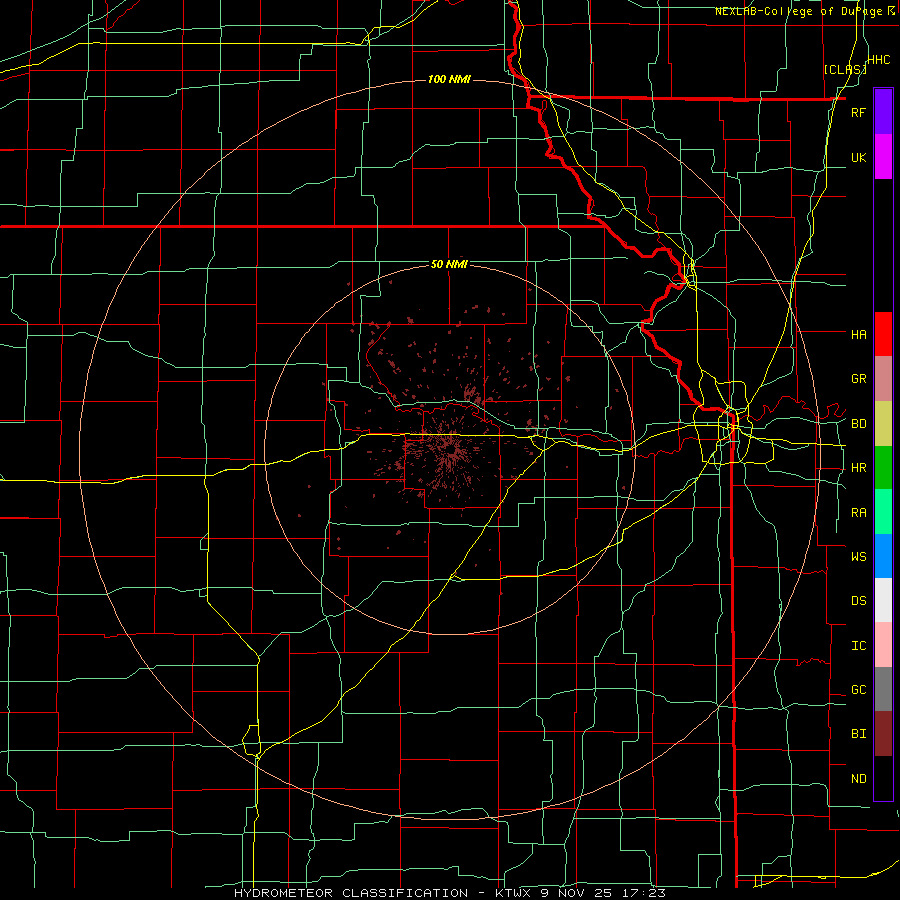The image size is (900, 900).
Task: Click the RF legend label
Action: pyautogui.click(x=858, y=112)
